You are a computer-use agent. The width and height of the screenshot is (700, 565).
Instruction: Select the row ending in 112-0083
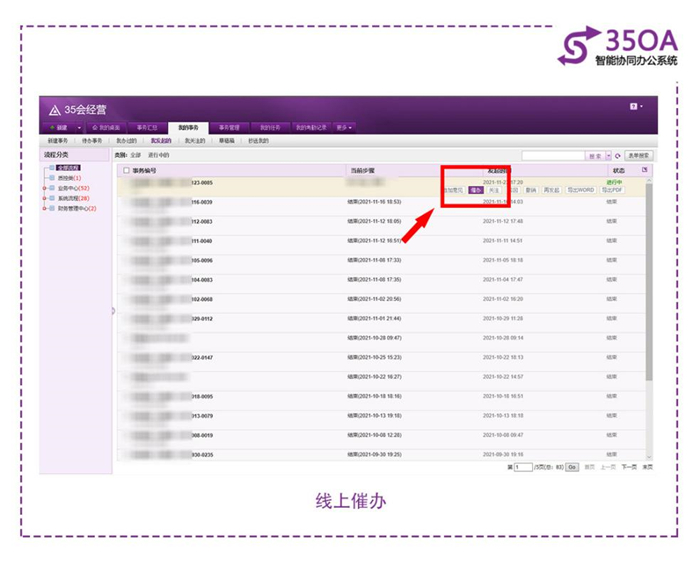[382, 226]
